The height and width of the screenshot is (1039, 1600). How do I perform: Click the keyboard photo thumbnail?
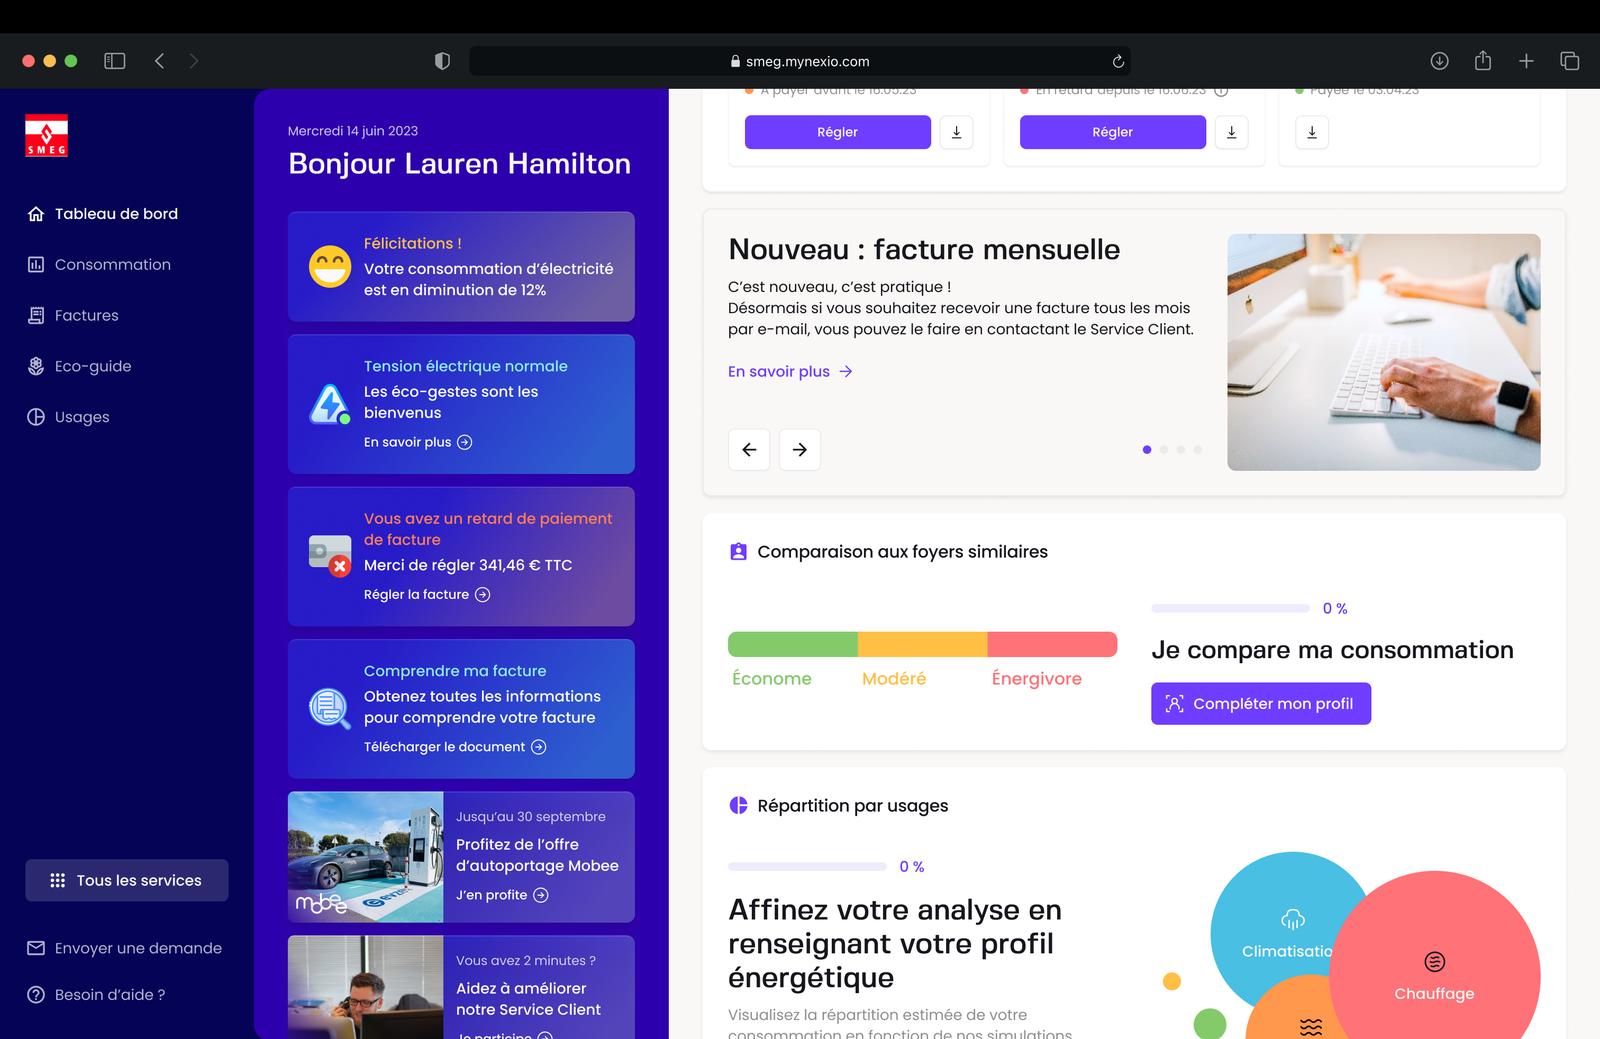[x=1384, y=352]
